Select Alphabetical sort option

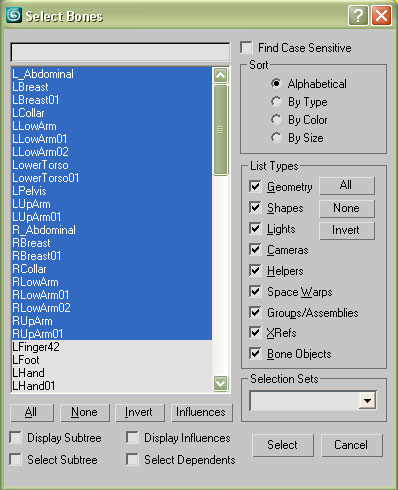pos(276,83)
